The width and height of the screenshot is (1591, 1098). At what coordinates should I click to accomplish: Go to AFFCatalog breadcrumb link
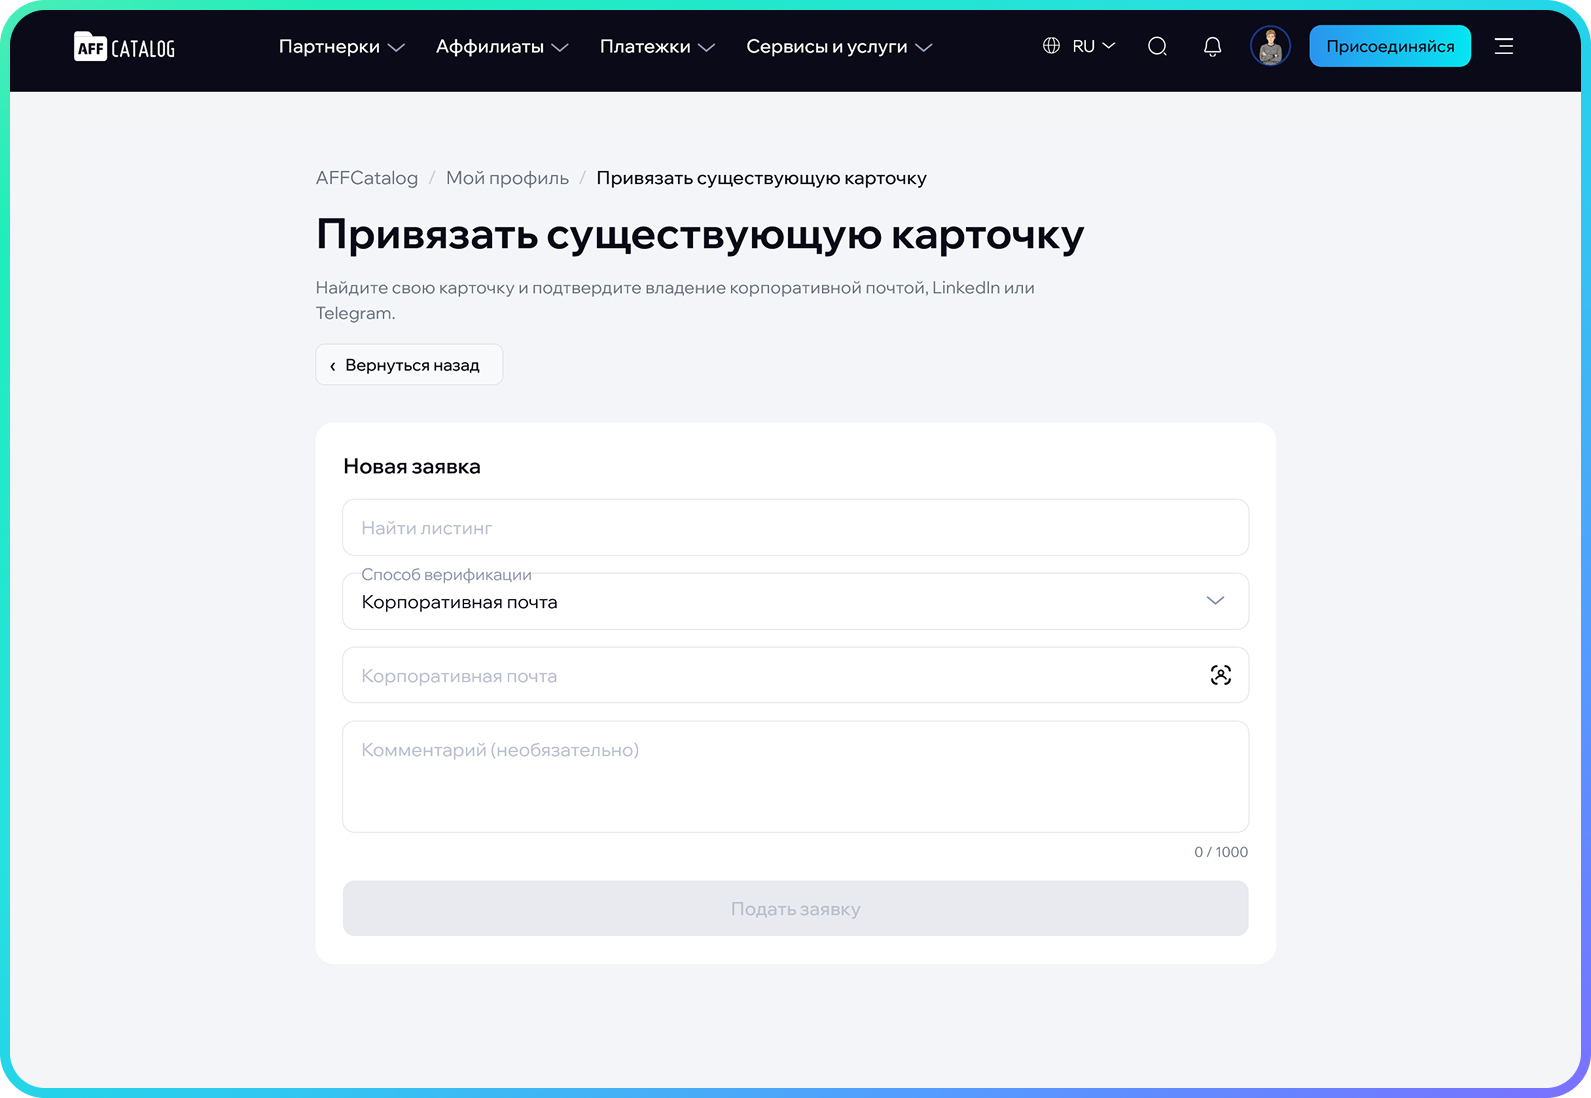tap(367, 178)
